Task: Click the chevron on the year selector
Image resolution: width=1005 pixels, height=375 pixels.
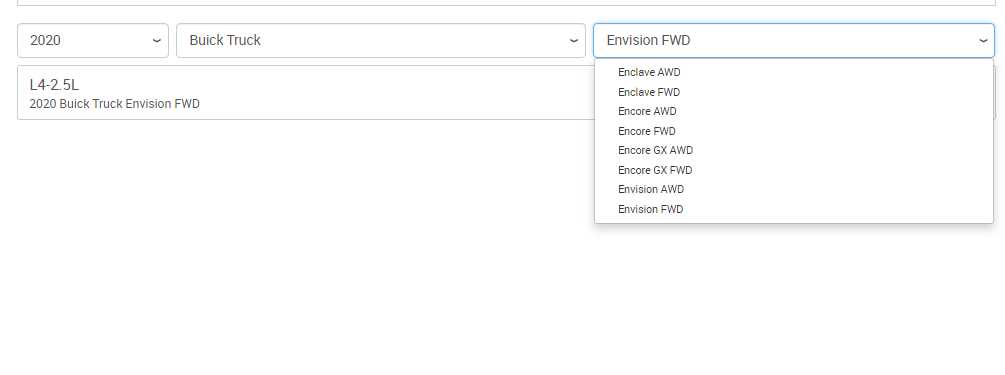Action: 156,40
